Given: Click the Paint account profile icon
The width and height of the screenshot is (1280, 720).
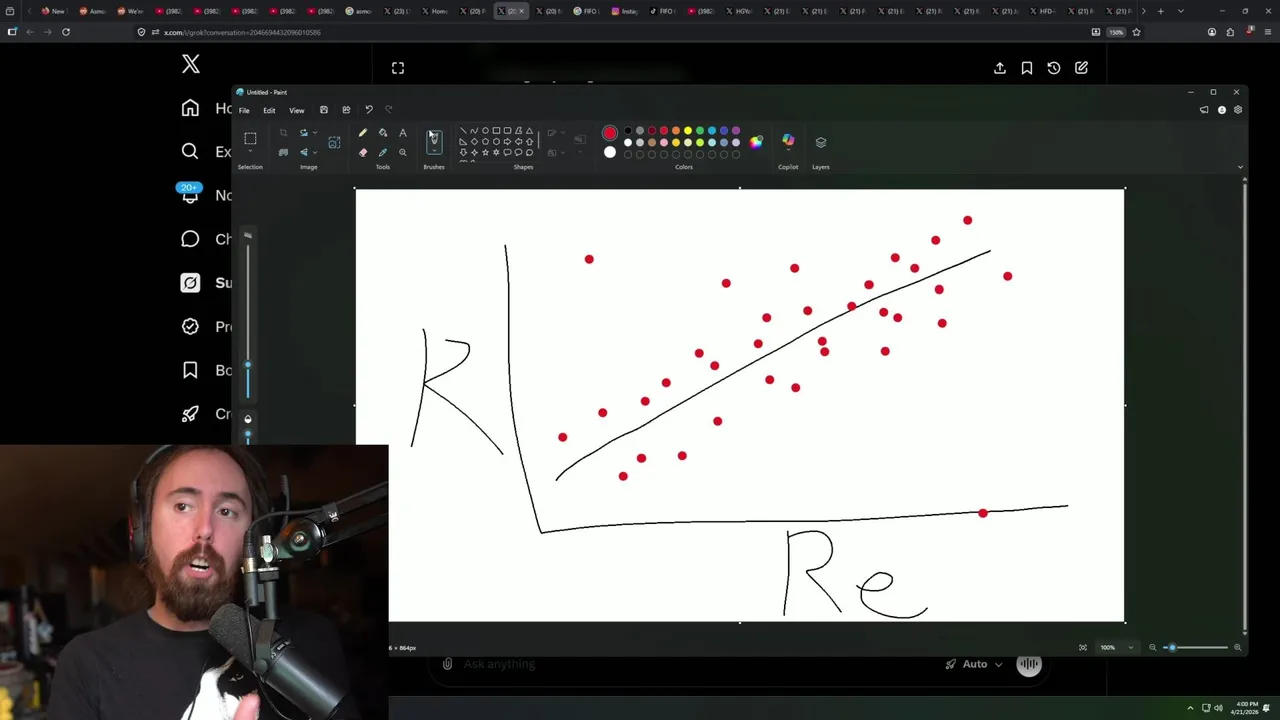Looking at the screenshot, I should pyautogui.click(x=1221, y=110).
